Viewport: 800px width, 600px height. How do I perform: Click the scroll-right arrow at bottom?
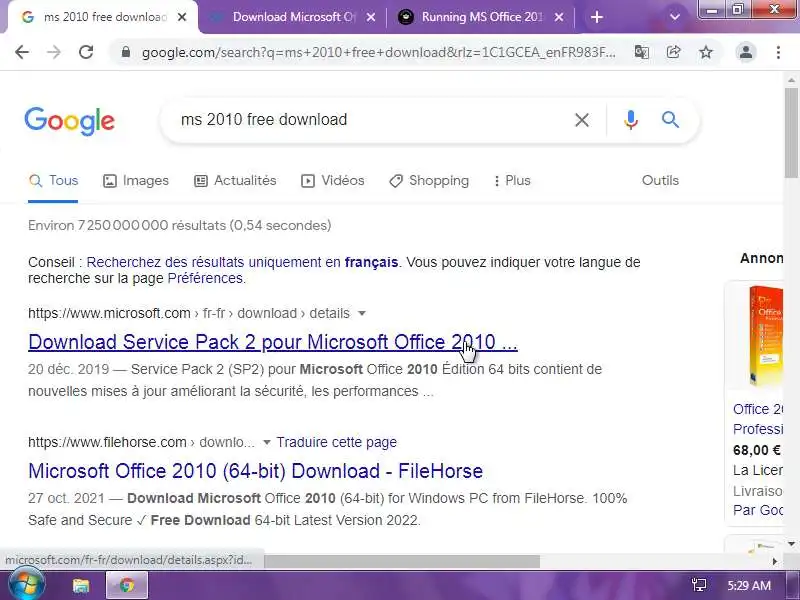pos(775,561)
